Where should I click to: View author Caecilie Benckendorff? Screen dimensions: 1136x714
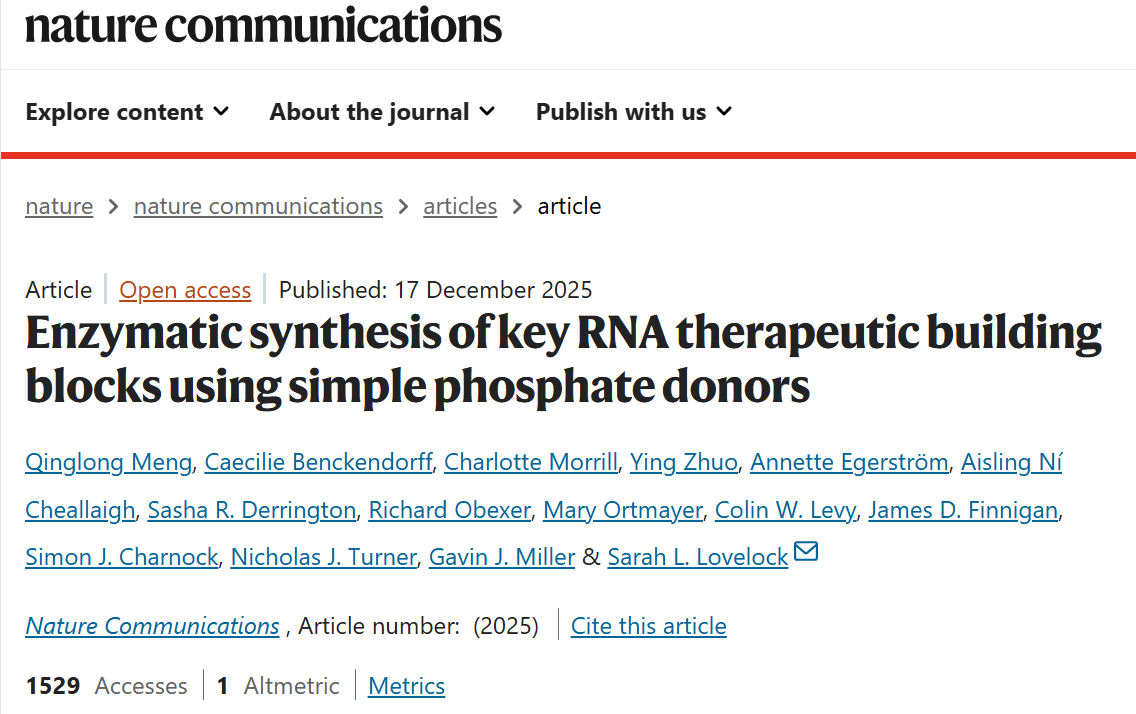318,462
